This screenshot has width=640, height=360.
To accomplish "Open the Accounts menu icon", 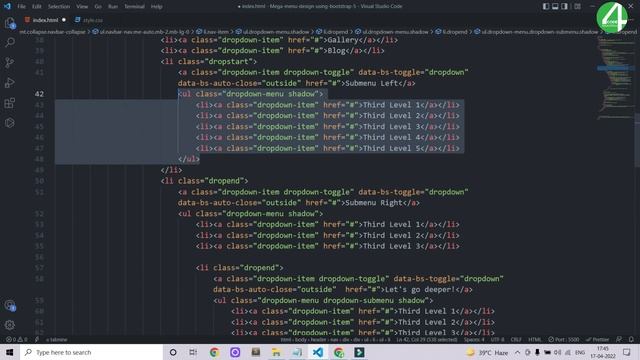I will point(10,305).
